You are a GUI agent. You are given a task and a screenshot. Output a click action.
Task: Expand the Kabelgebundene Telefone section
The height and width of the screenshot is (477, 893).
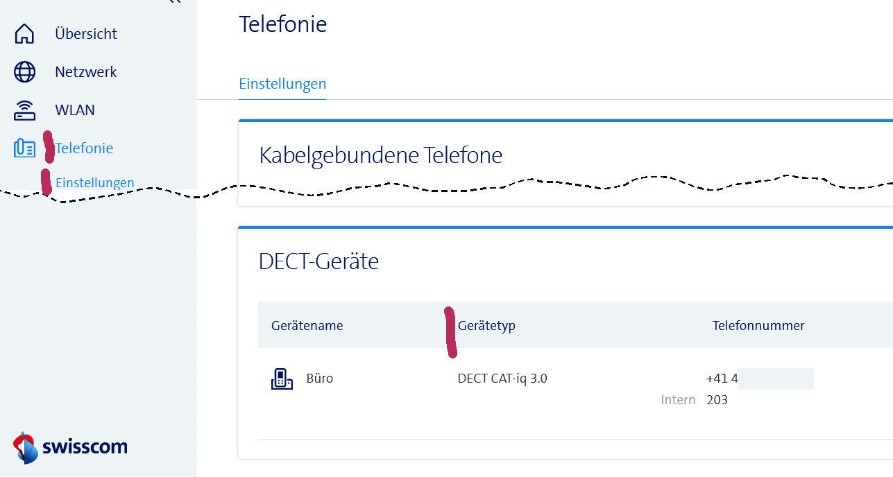point(380,155)
